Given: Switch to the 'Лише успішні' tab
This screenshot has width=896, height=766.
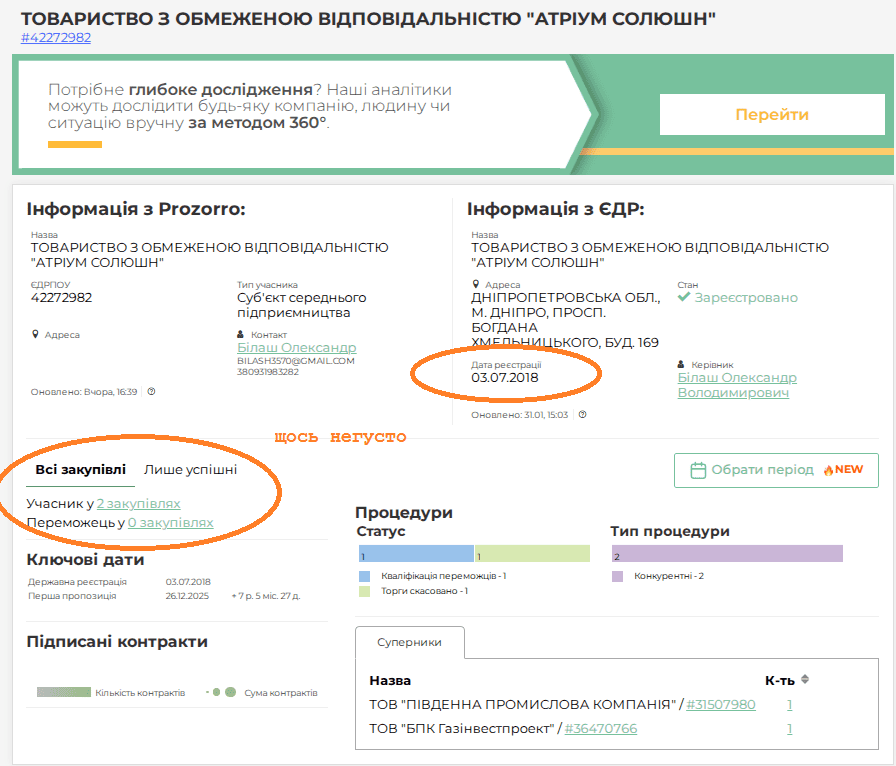Looking at the screenshot, I should [x=190, y=470].
